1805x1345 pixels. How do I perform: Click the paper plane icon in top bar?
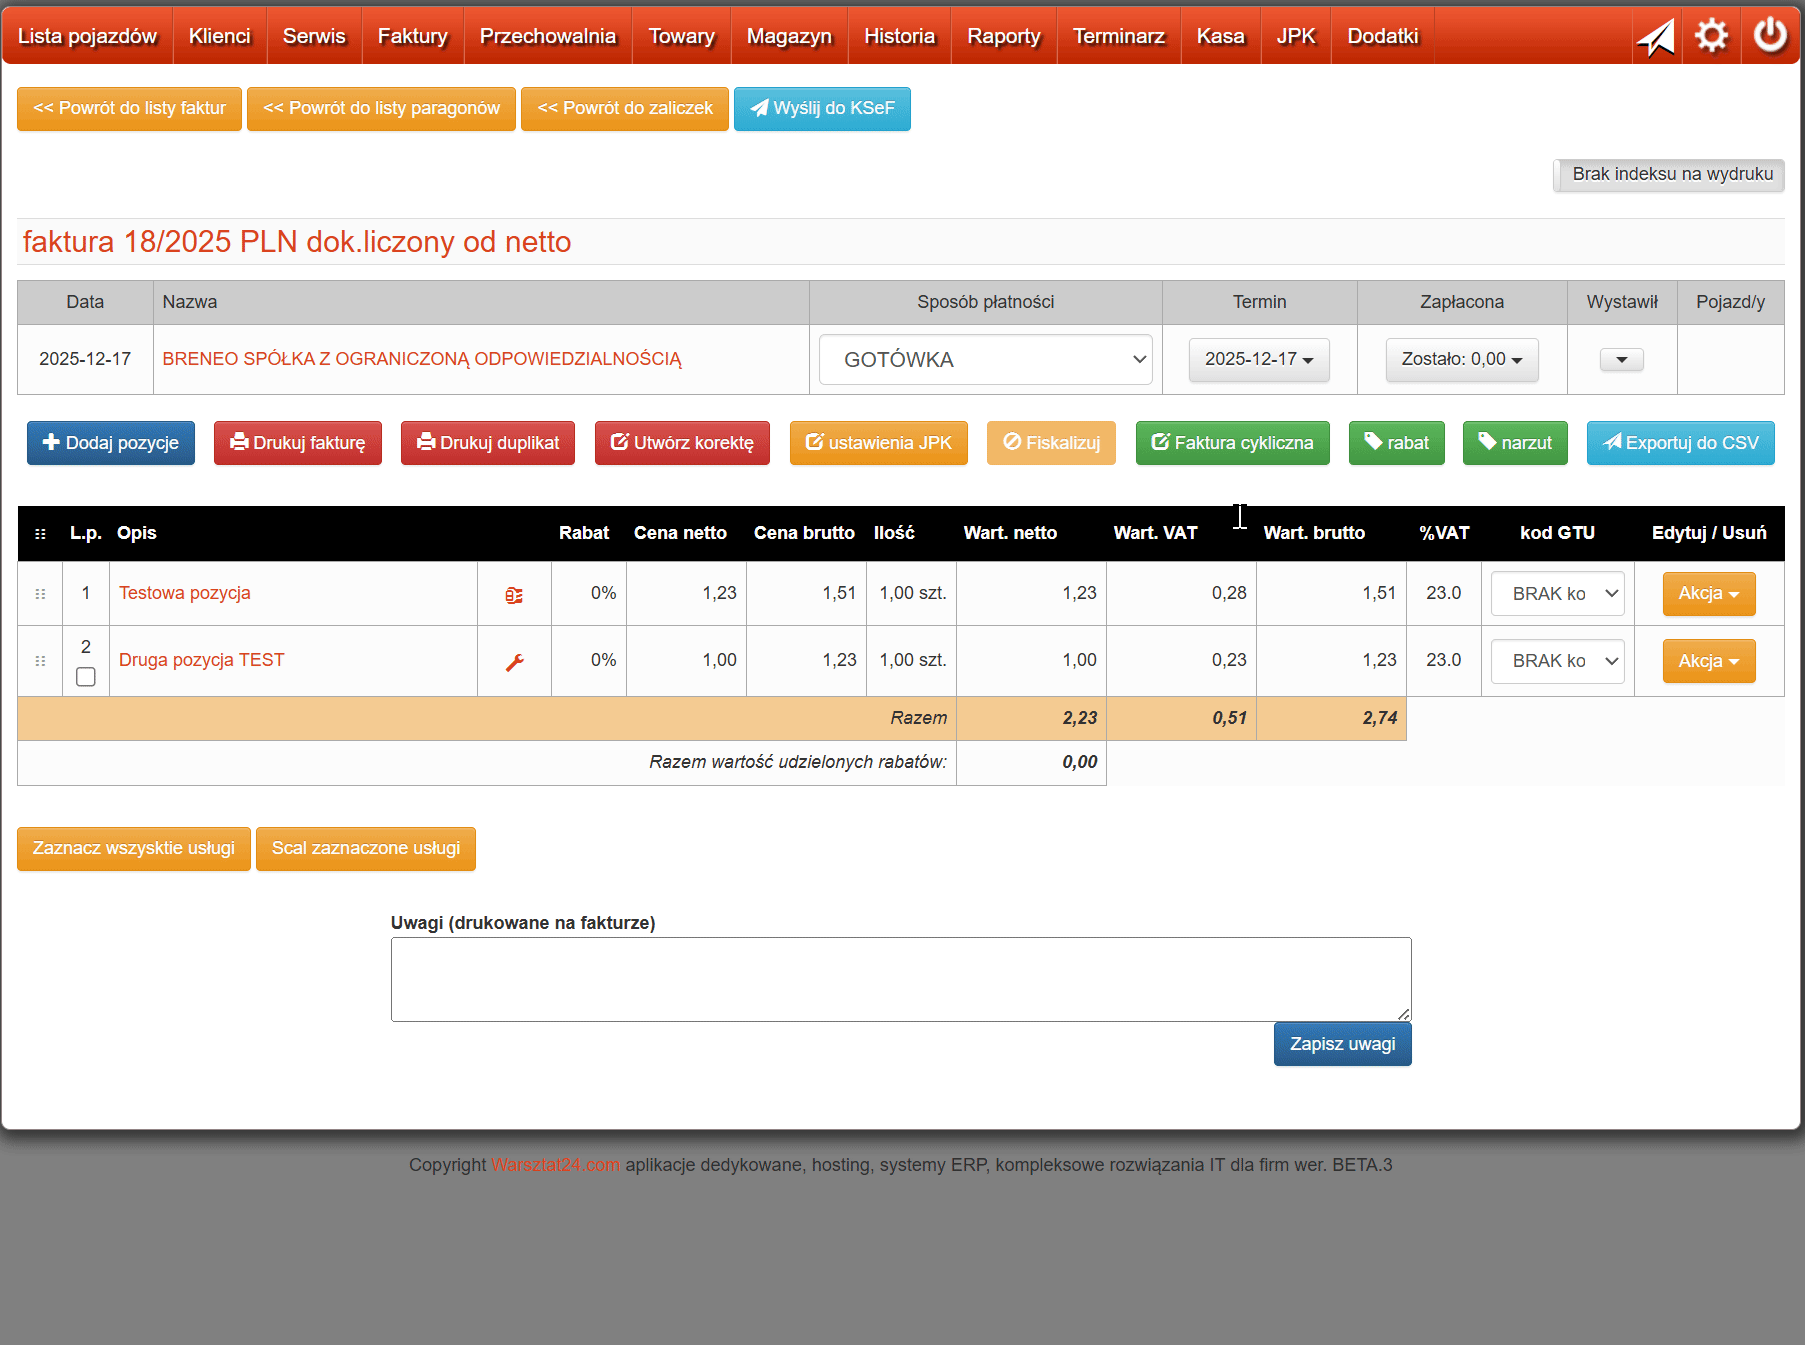[1655, 37]
